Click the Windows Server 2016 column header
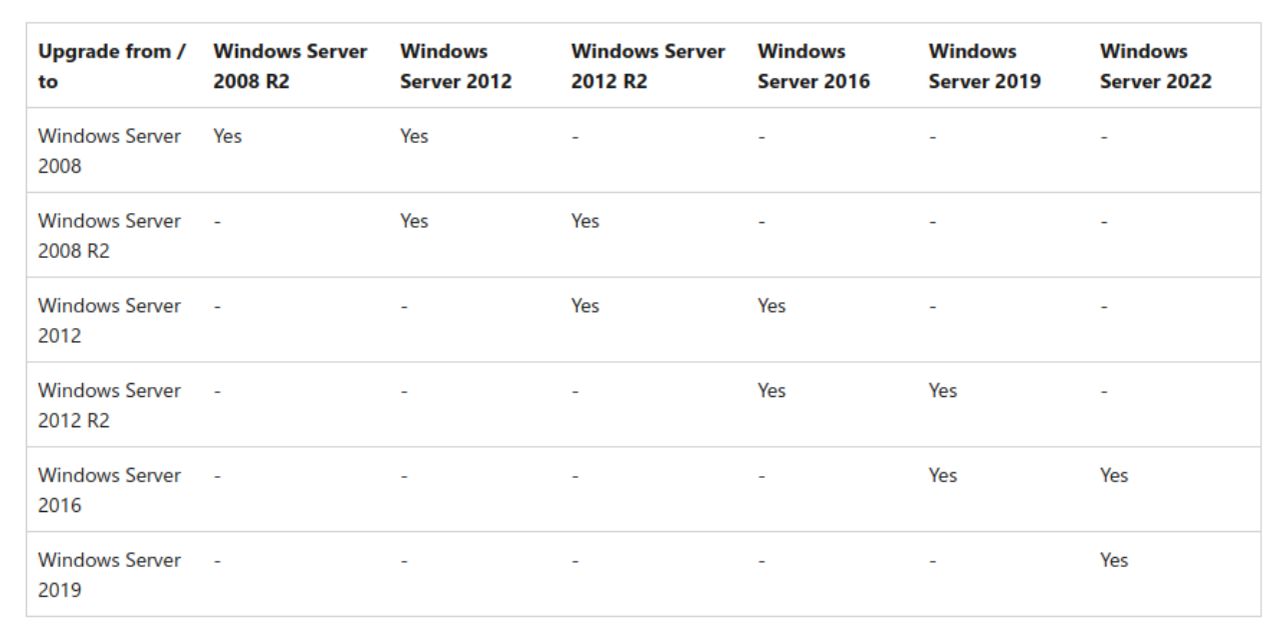 (813, 66)
